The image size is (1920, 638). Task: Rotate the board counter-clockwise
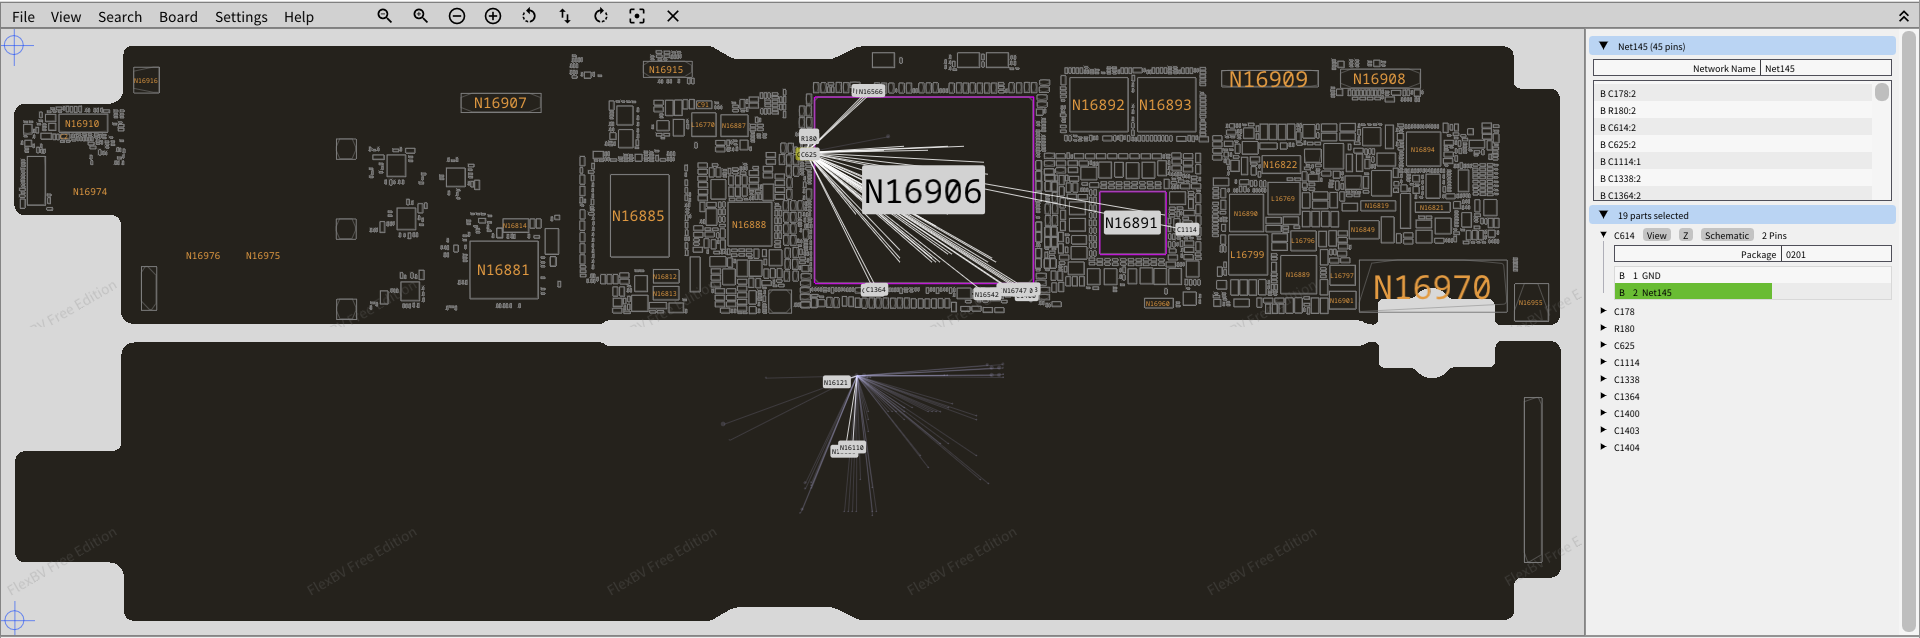[529, 16]
